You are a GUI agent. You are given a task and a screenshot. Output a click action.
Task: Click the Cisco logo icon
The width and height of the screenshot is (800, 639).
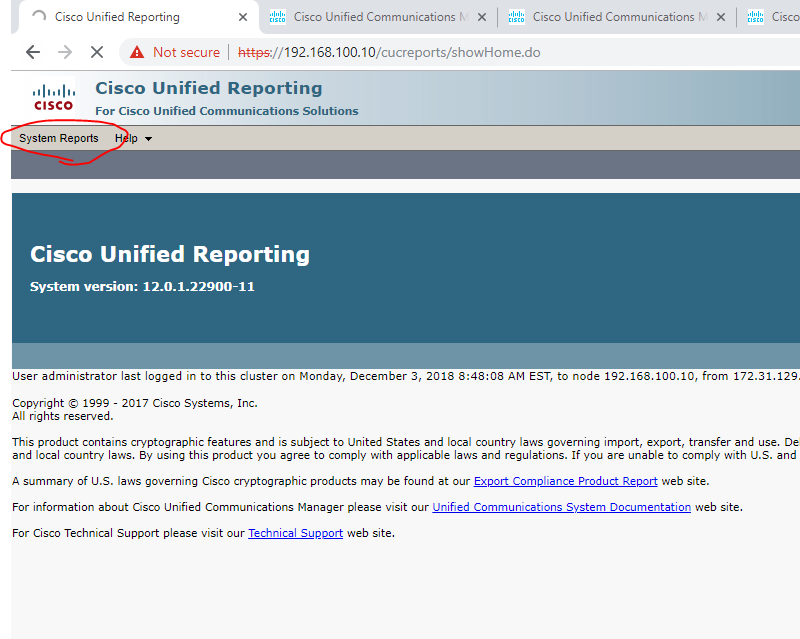[x=53, y=95]
